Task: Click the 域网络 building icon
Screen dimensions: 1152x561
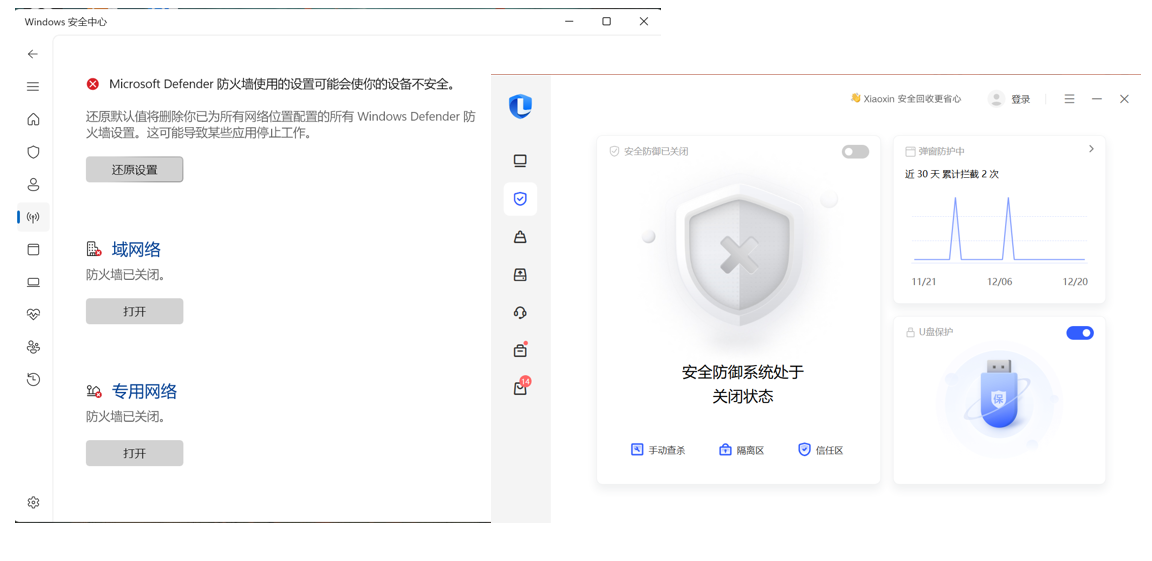Action: coord(93,250)
